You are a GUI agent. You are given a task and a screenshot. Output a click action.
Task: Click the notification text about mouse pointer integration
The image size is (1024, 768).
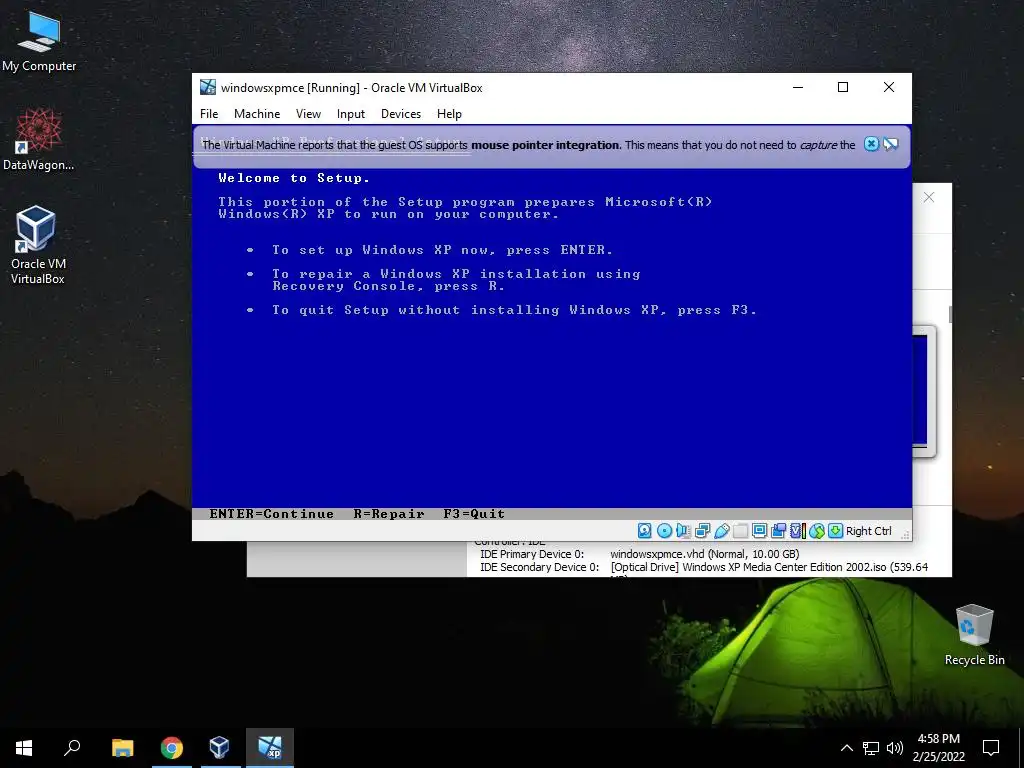pyautogui.click(x=528, y=145)
